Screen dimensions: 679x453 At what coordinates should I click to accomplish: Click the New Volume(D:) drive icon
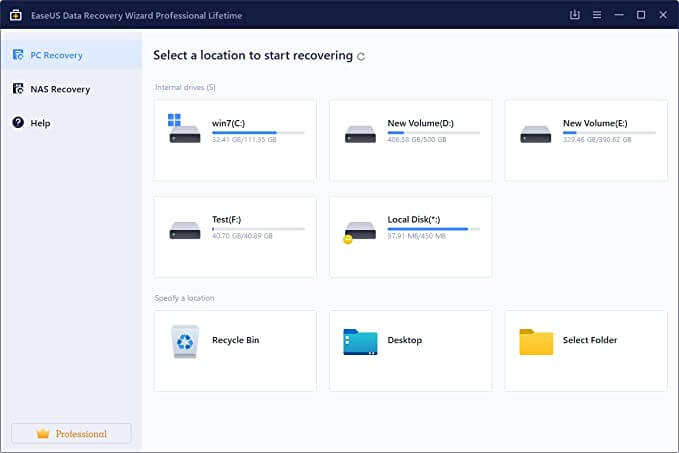coord(360,134)
